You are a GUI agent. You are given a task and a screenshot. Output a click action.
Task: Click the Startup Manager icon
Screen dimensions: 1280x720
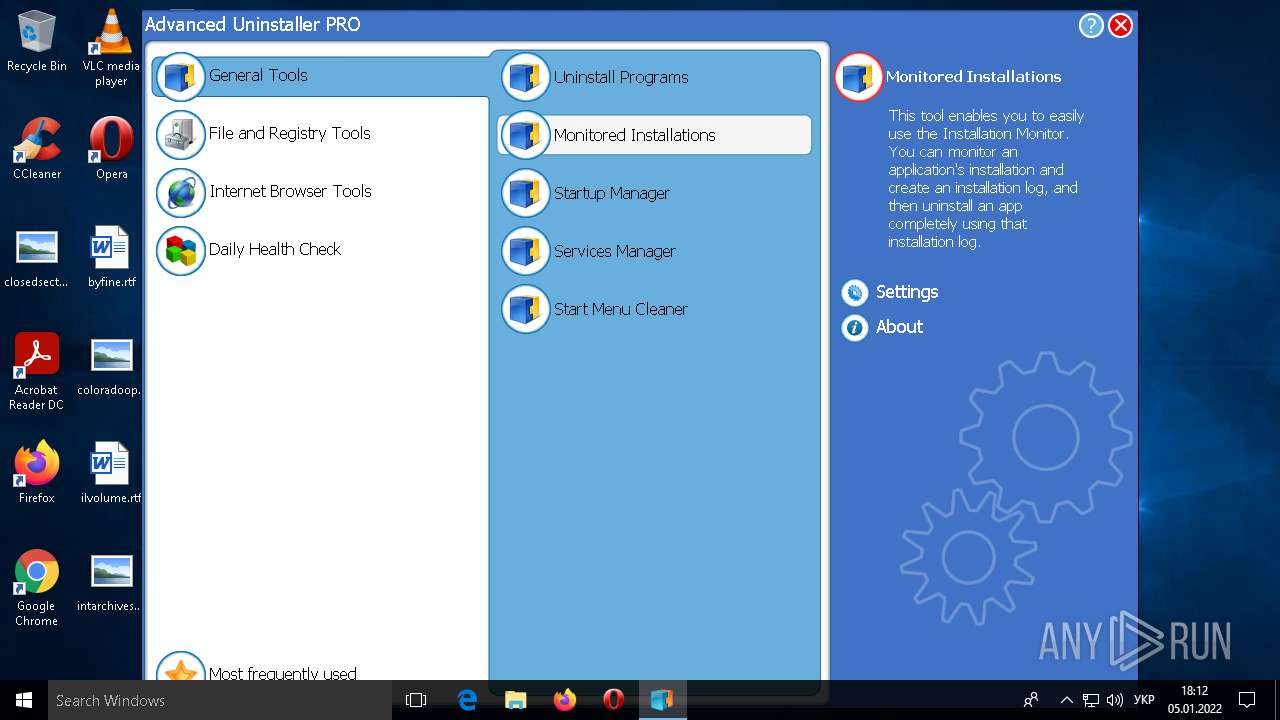pyautogui.click(x=526, y=194)
